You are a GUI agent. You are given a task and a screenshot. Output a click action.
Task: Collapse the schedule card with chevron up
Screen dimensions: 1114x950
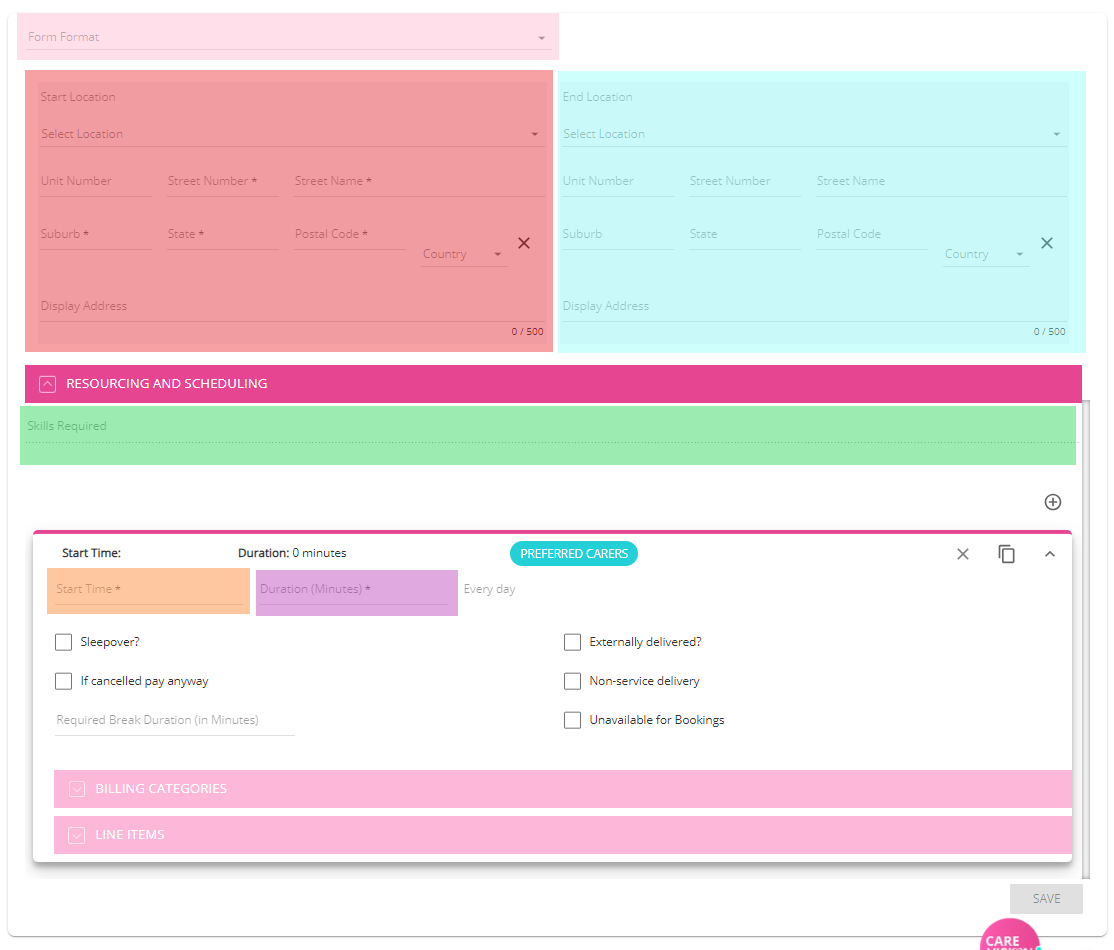pos(1050,554)
